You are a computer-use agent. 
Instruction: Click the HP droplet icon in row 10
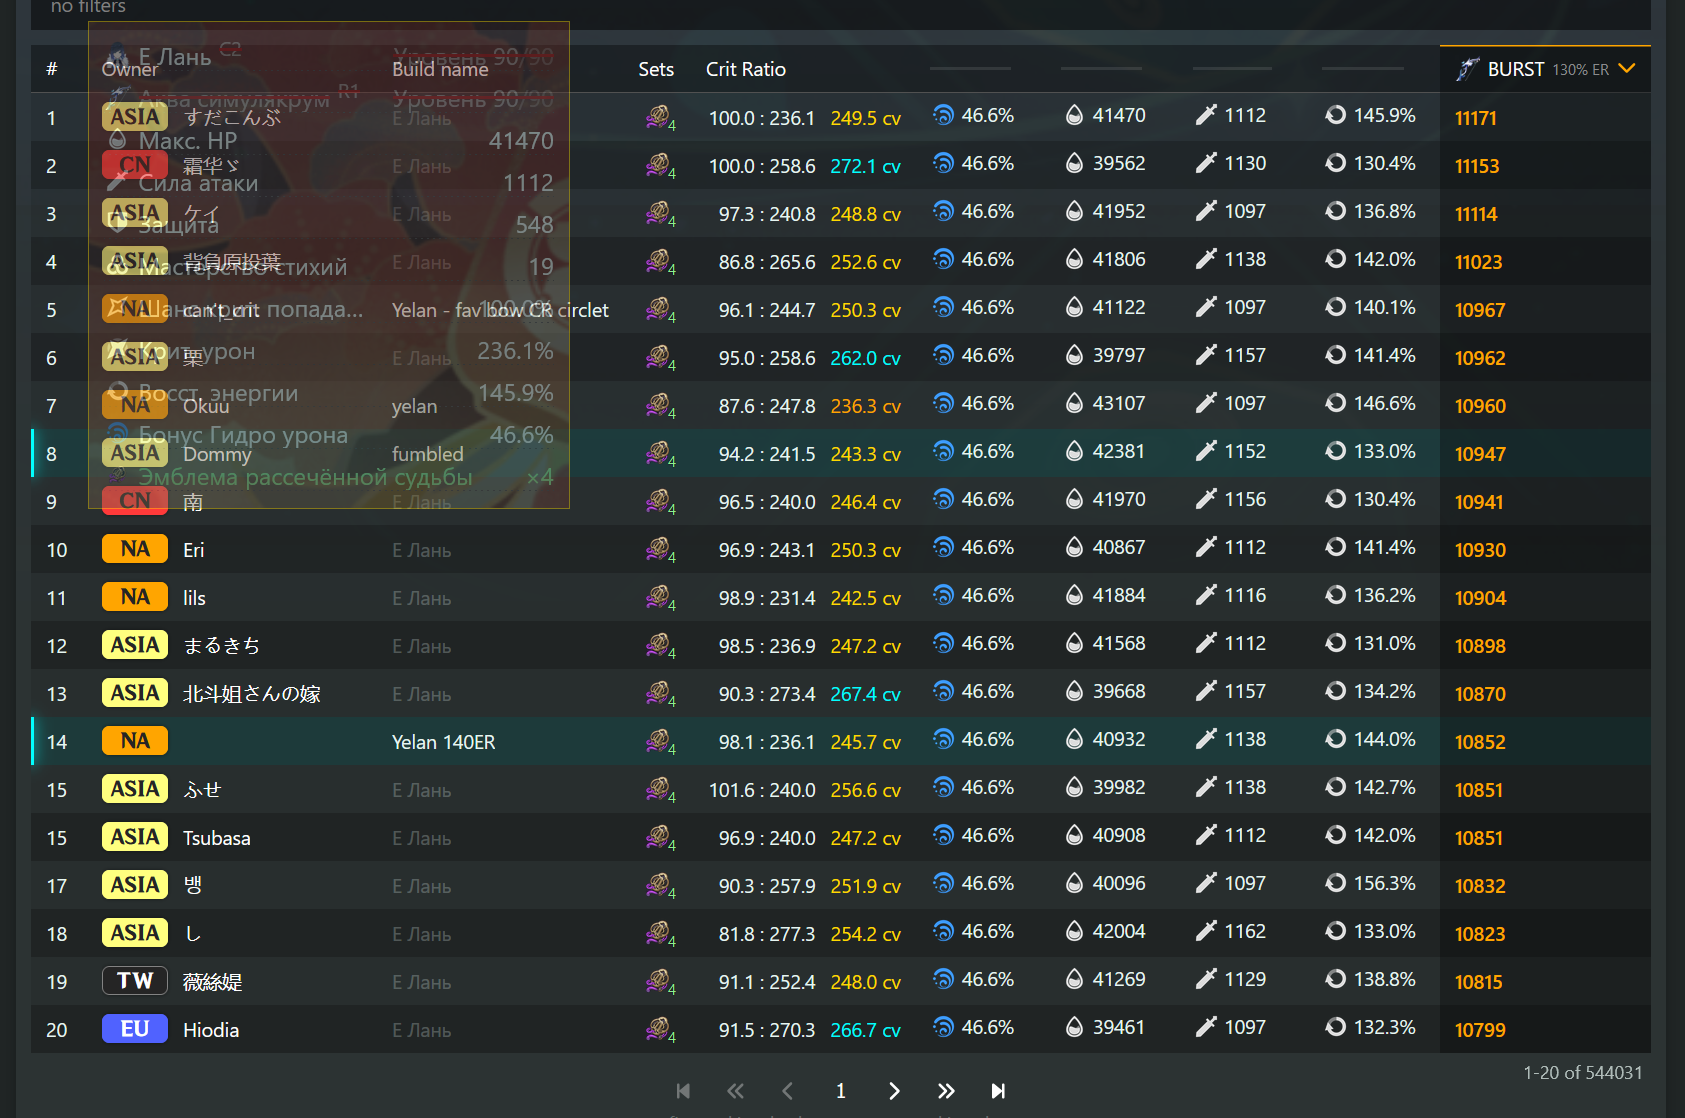(1074, 547)
